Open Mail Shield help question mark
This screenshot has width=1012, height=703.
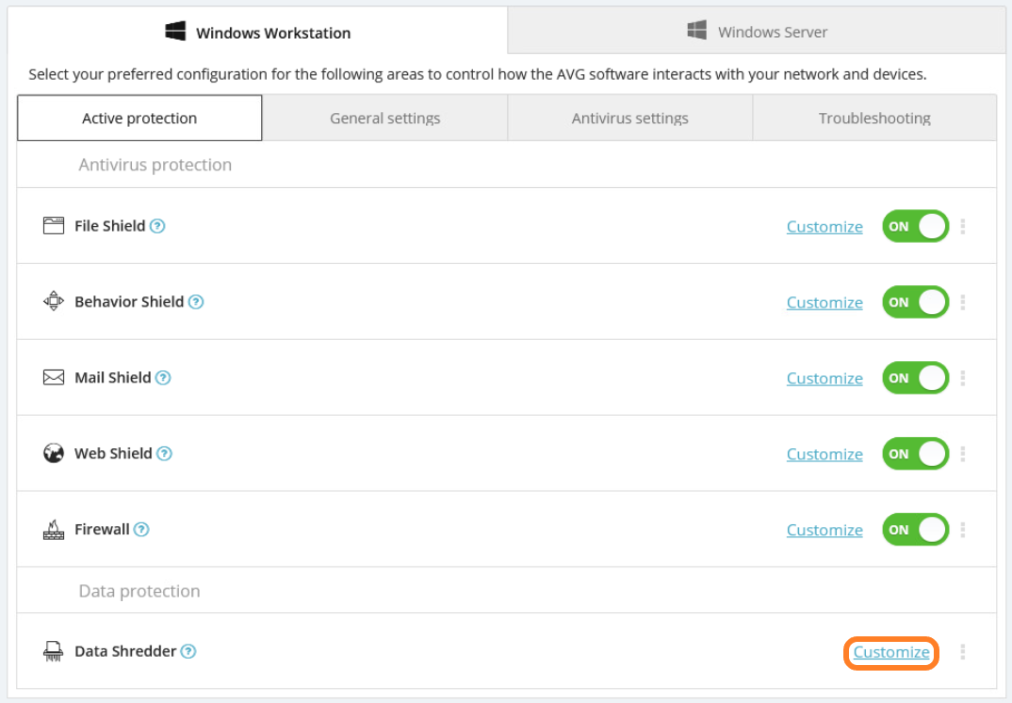tap(163, 378)
